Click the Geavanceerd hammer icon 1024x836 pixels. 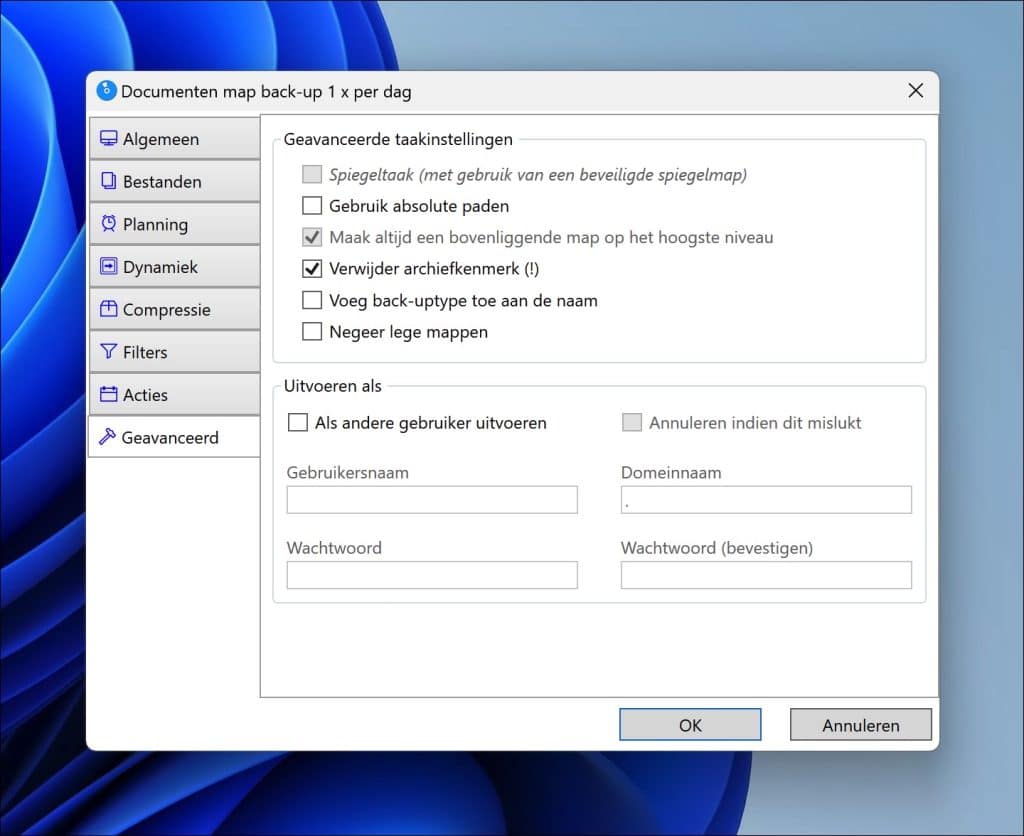[x=107, y=437]
